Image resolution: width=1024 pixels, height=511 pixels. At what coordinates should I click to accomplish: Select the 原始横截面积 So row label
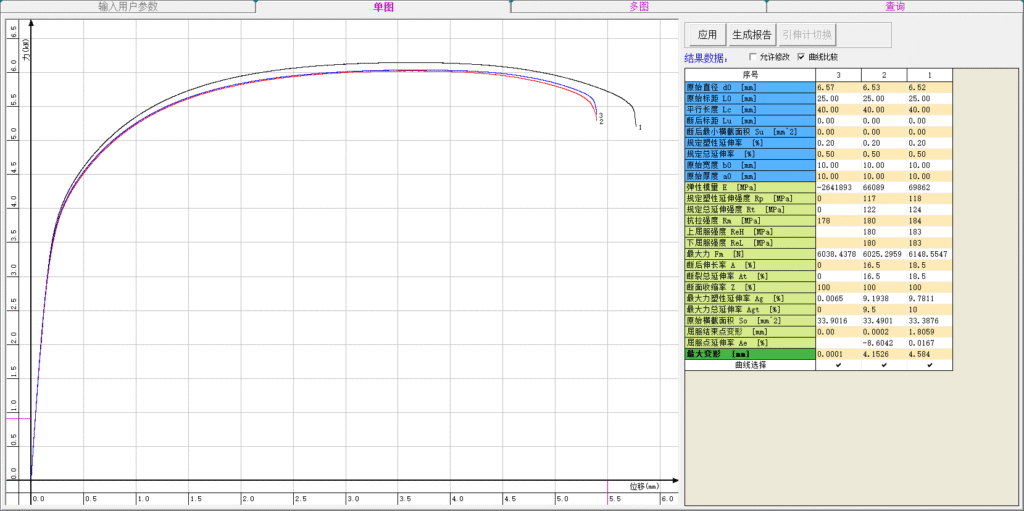[750, 321]
